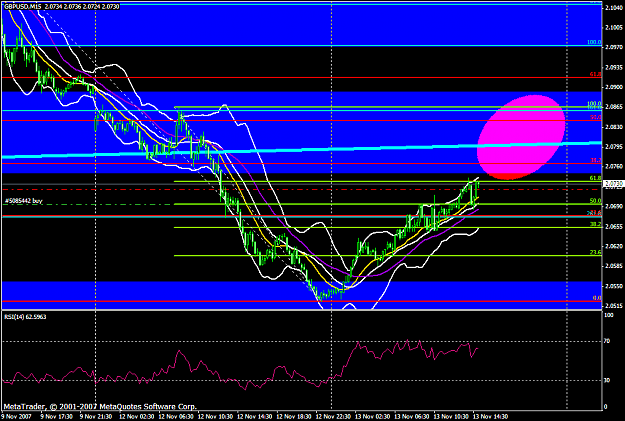Click the 12 Nov 06:30 time label
This screenshot has height=421, width=625.
pyautogui.click(x=176, y=417)
